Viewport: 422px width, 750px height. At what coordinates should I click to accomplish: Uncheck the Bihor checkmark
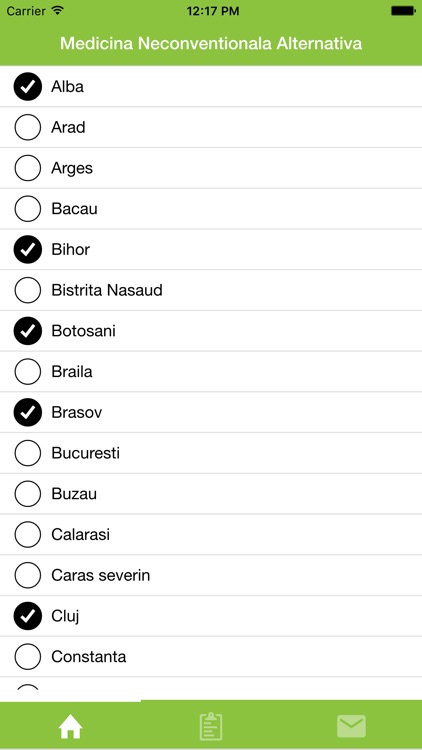pyautogui.click(x=28, y=249)
